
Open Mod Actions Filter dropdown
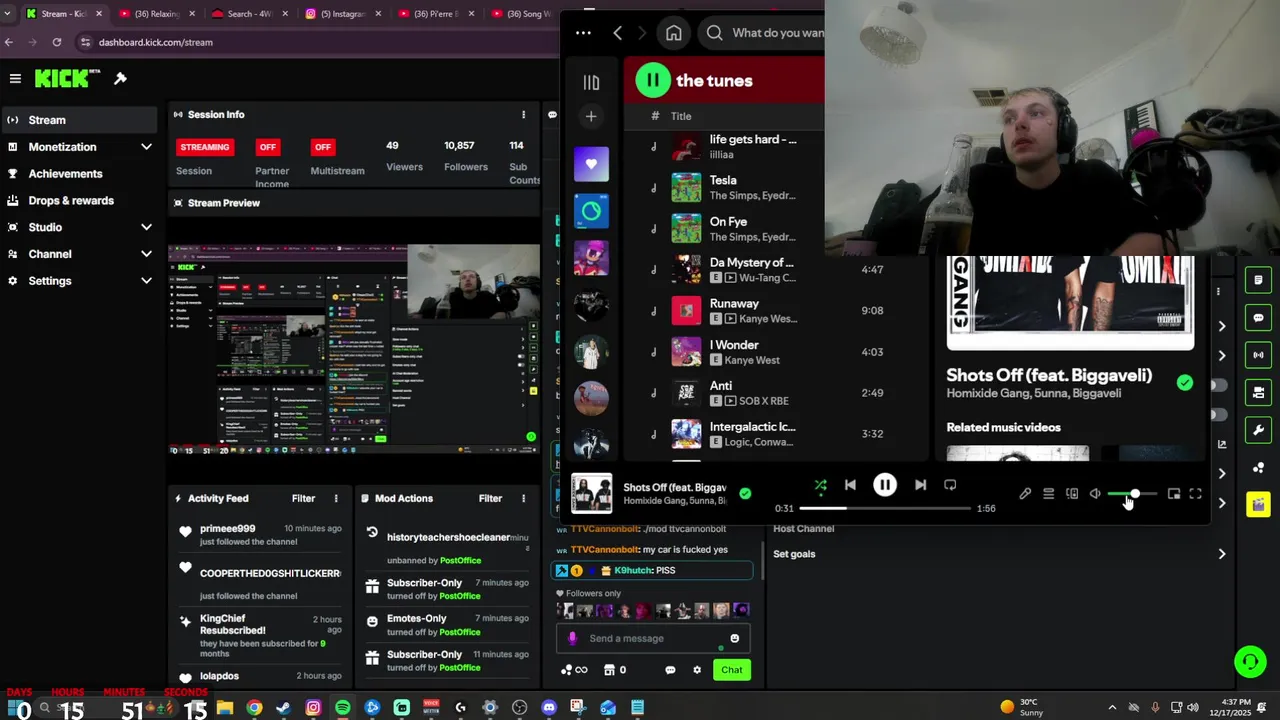(490, 498)
